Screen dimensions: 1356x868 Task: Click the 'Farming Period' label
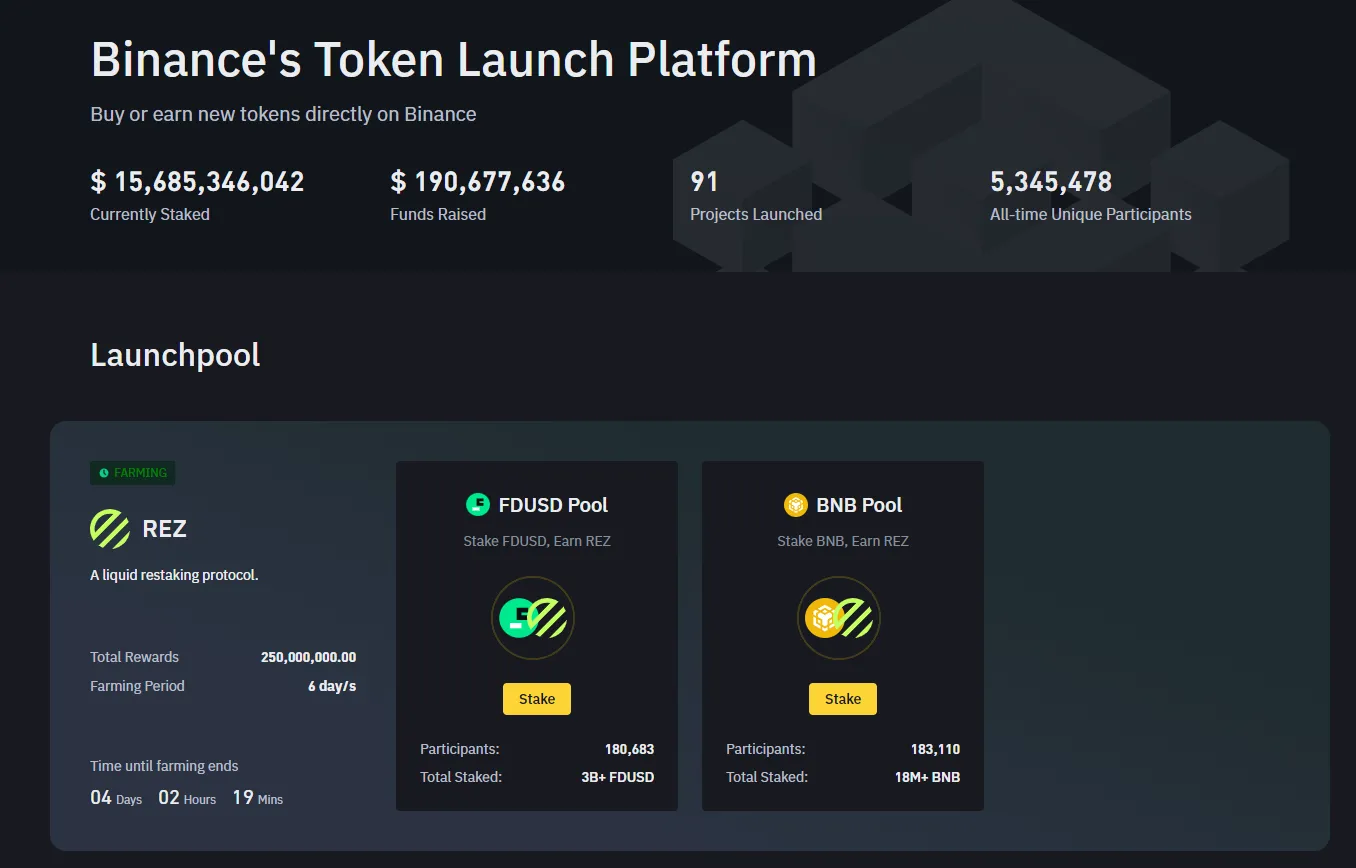[137, 686]
